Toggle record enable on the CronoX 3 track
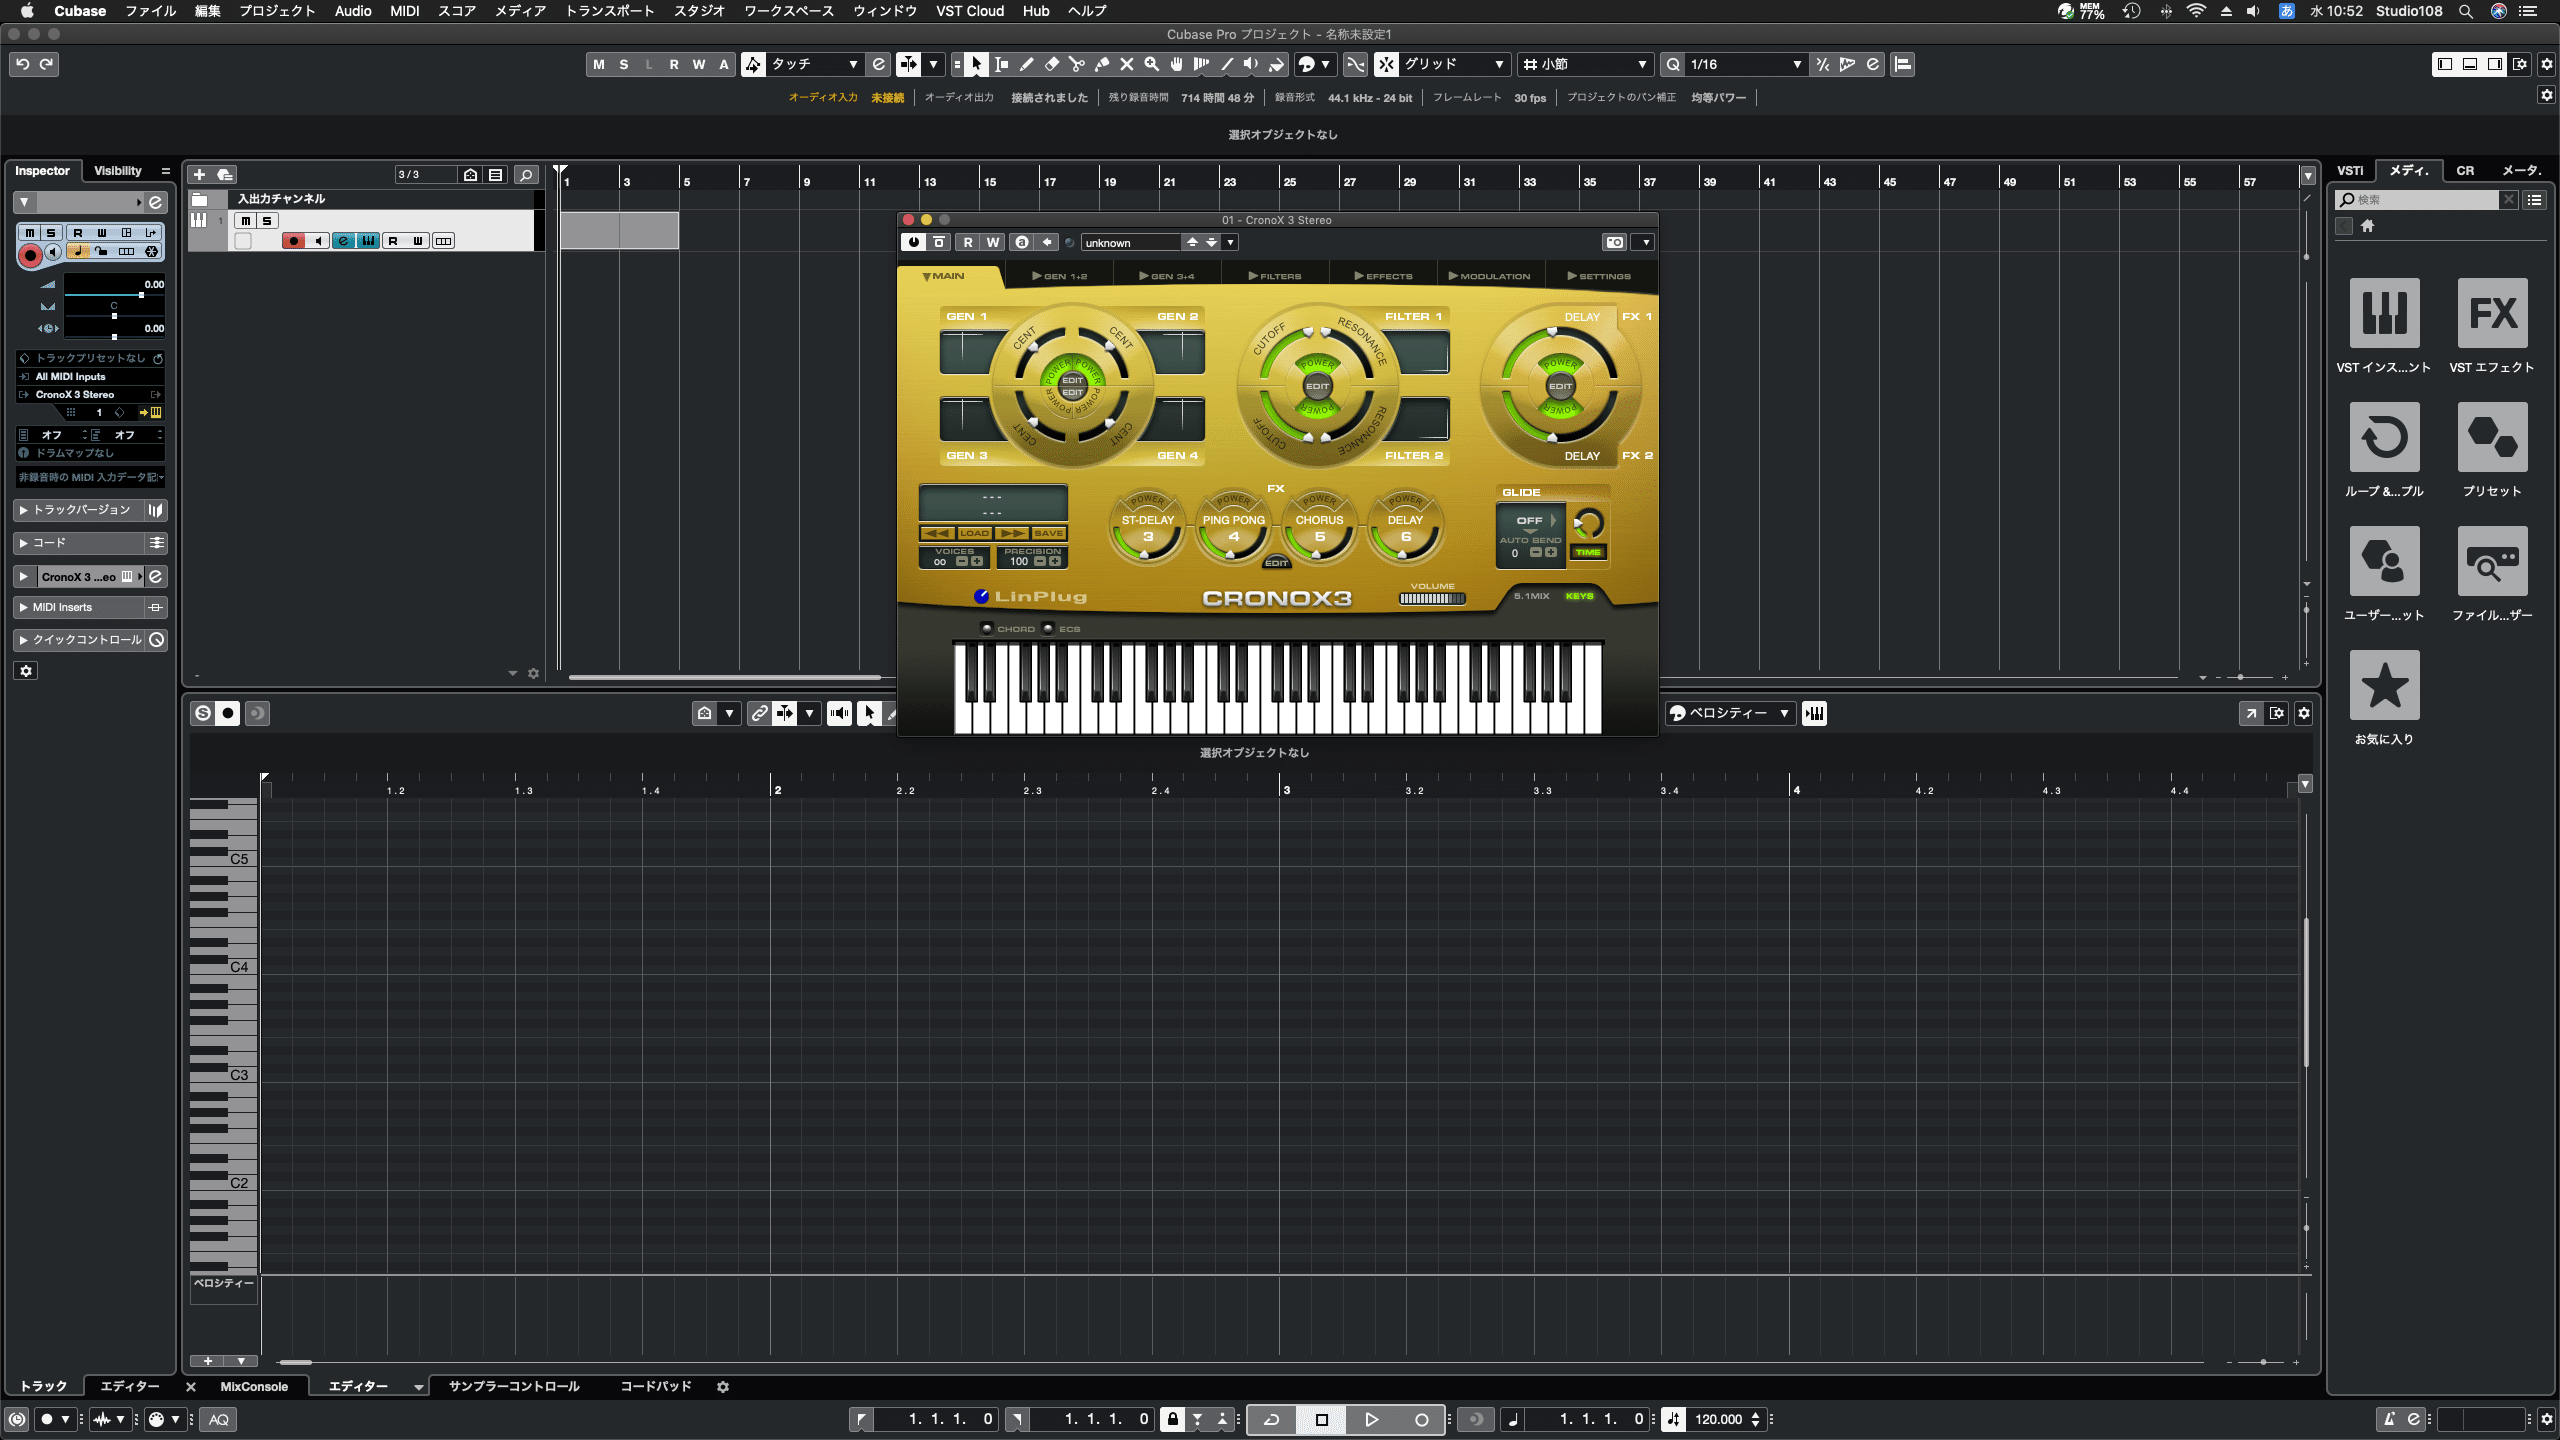 coord(292,240)
